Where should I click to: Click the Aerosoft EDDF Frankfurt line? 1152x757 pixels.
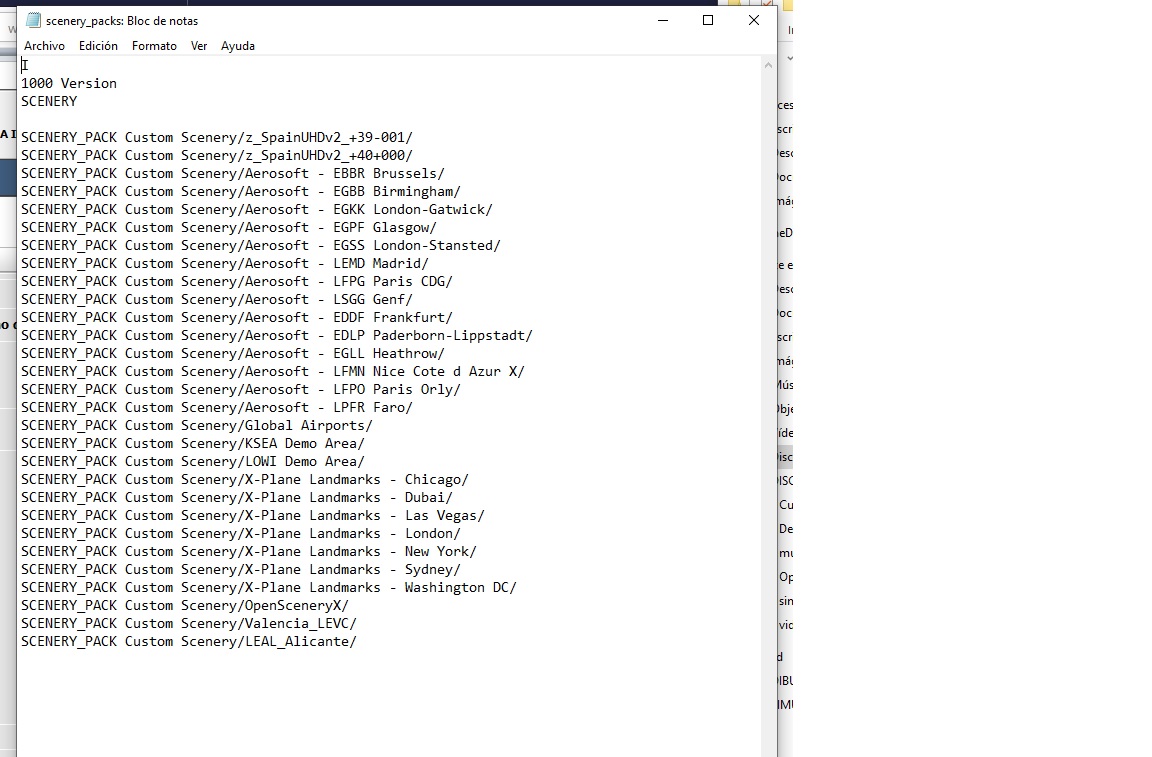[237, 317]
